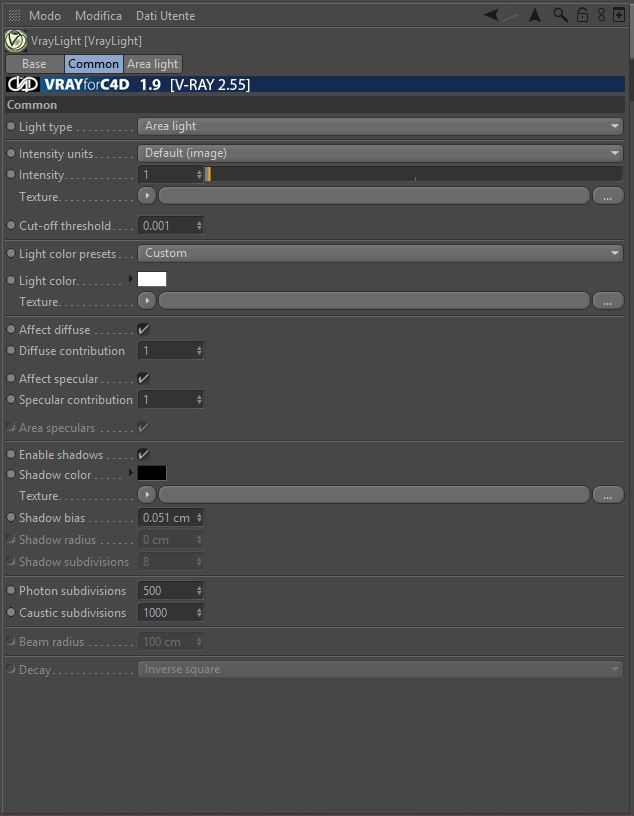Click the new attribute manager plus icon
The width and height of the screenshot is (634, 816).
pyautogui.click(x=618, y=15)
